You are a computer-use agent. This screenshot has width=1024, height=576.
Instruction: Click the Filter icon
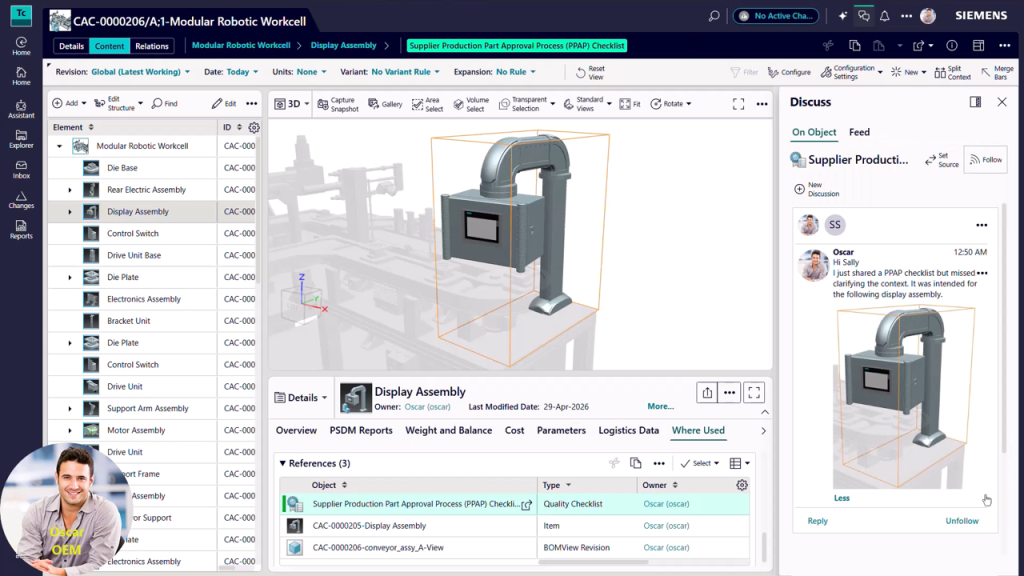click(744, 72)
